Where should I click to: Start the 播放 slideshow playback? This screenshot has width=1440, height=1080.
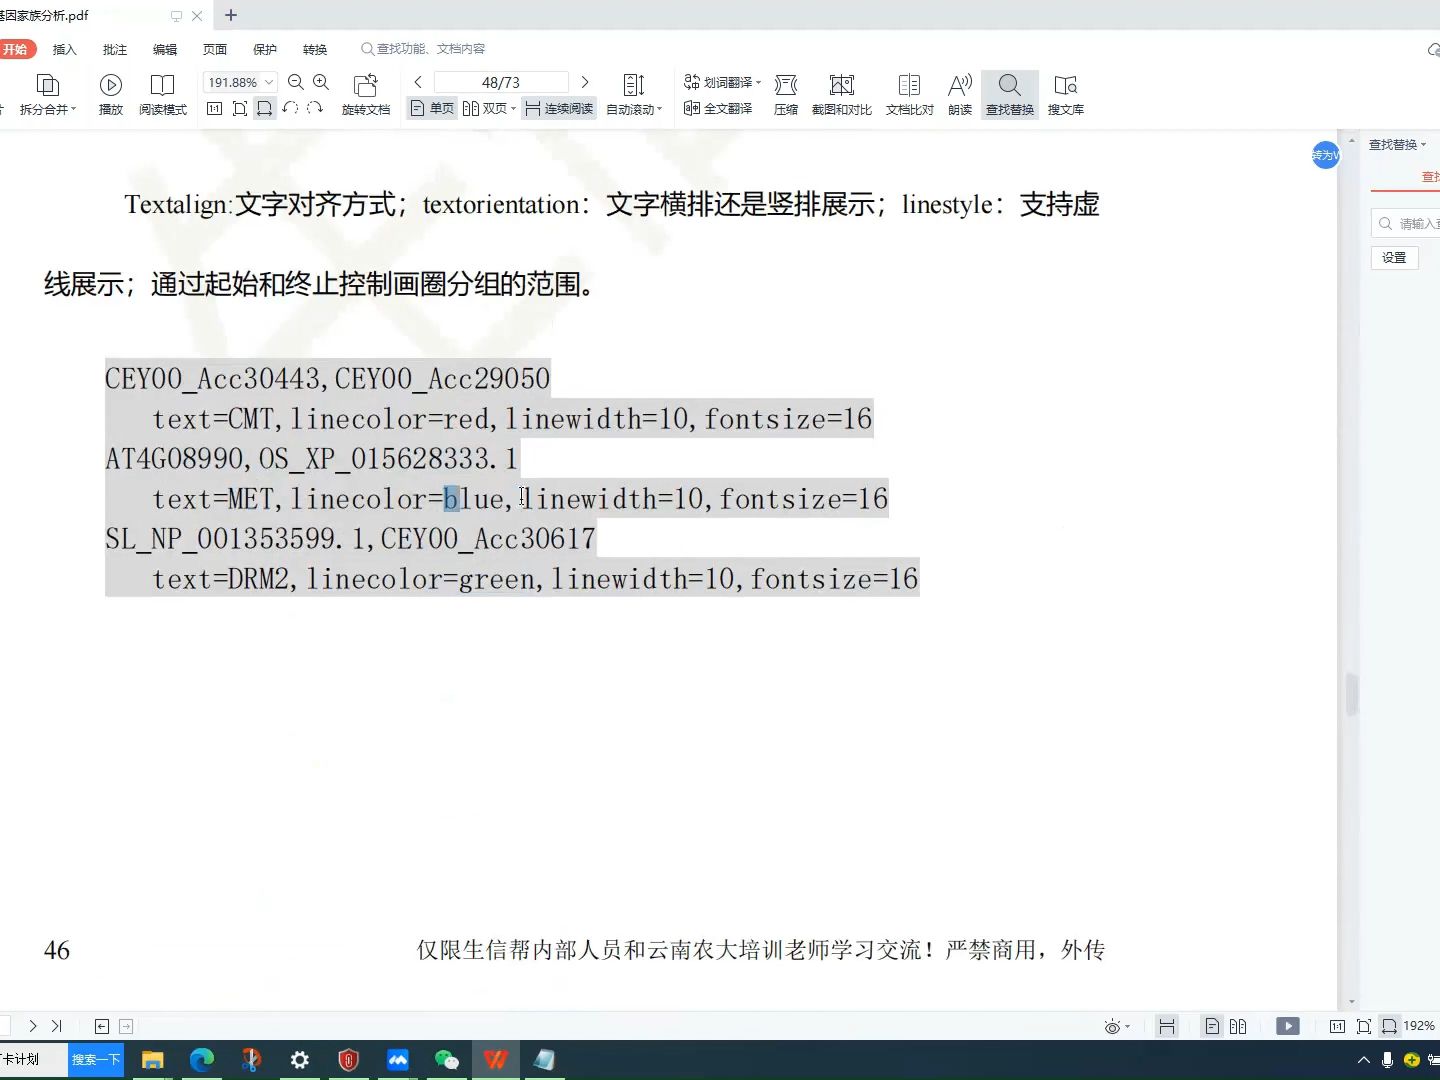pos(111,95)
